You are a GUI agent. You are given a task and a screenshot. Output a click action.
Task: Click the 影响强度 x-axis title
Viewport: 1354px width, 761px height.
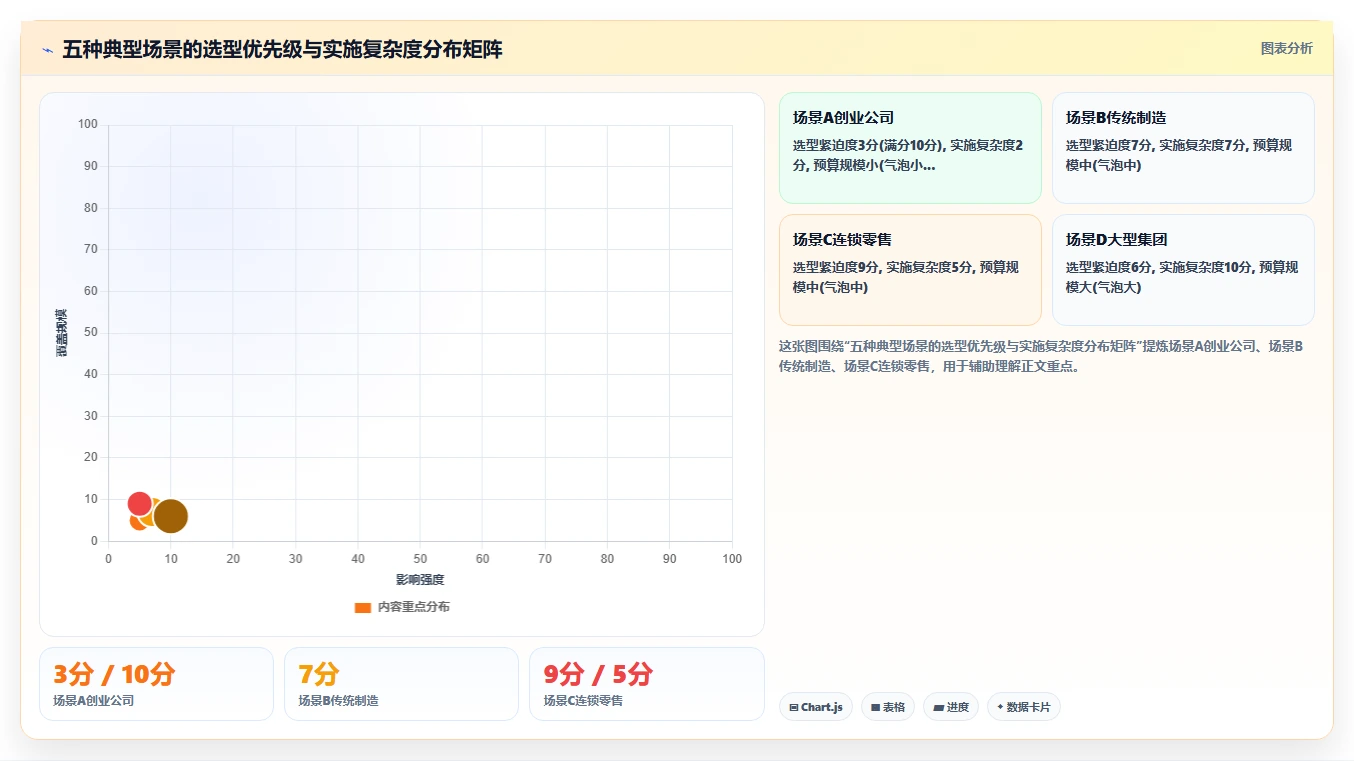point(420,580)
